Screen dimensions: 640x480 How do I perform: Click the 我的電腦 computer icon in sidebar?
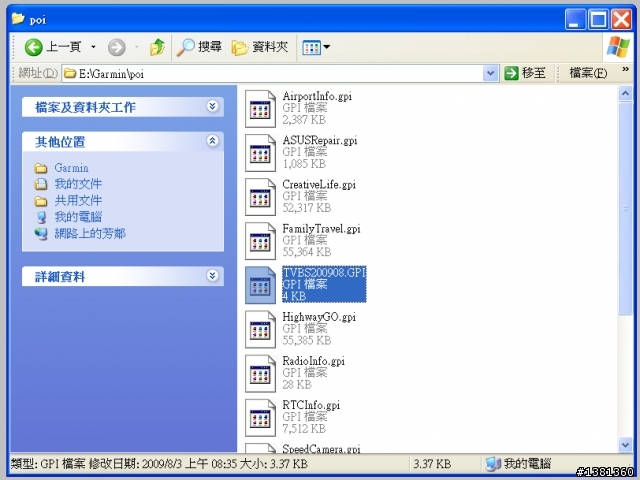(41, 217)
